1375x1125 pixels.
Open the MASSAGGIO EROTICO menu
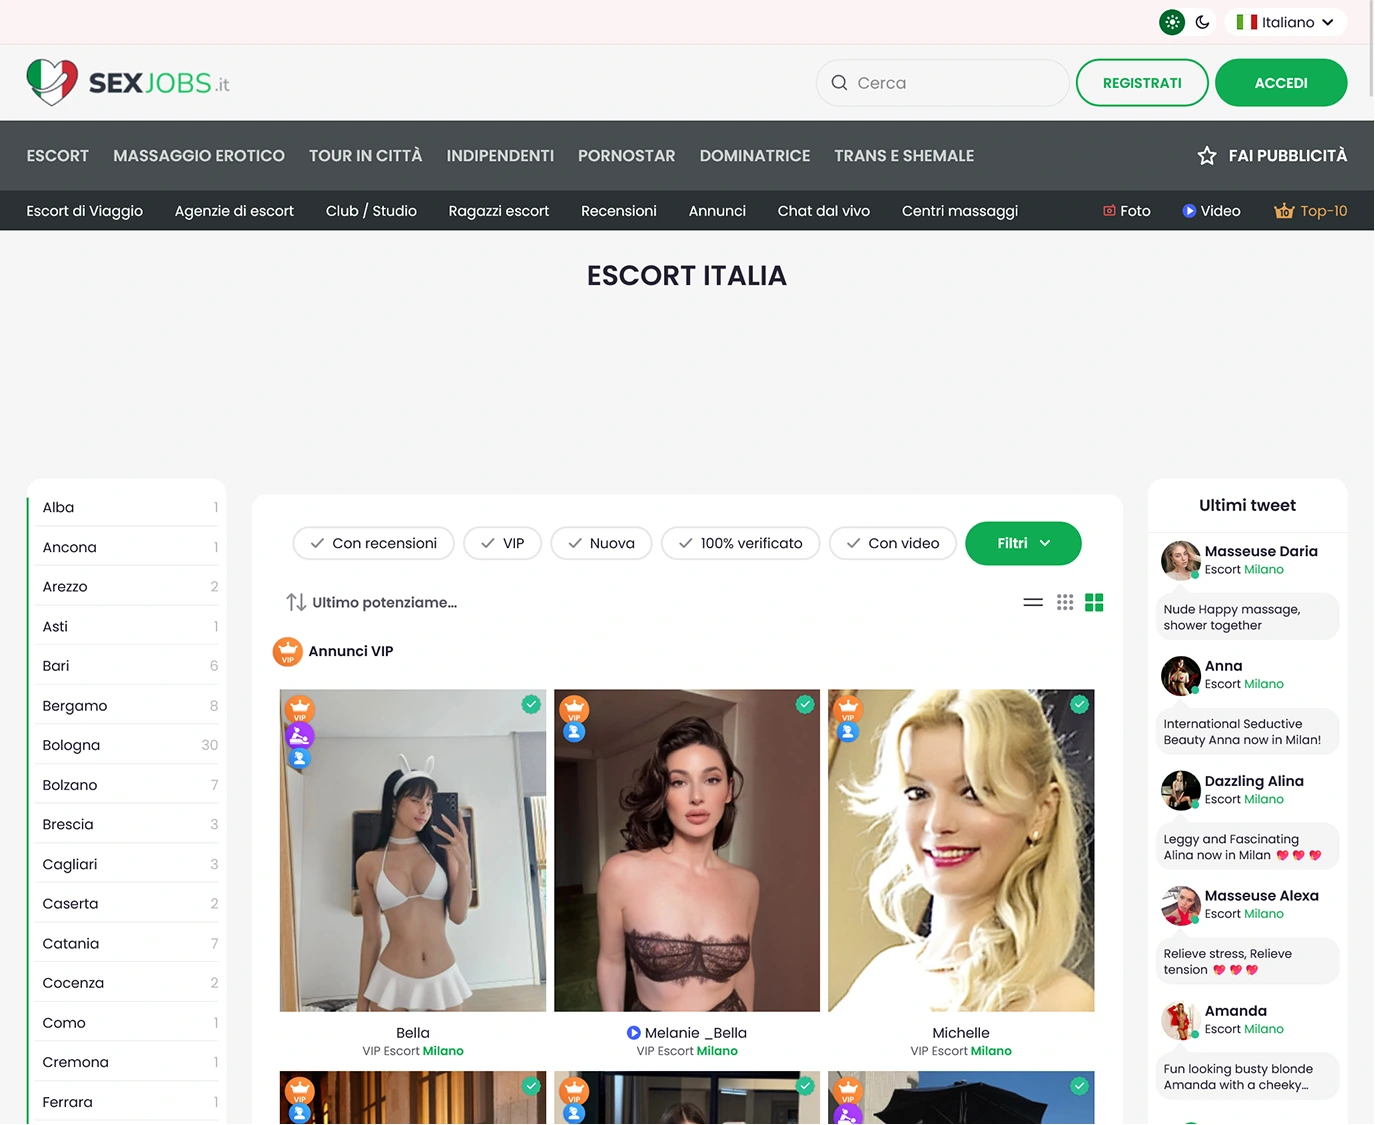(199, 156)
